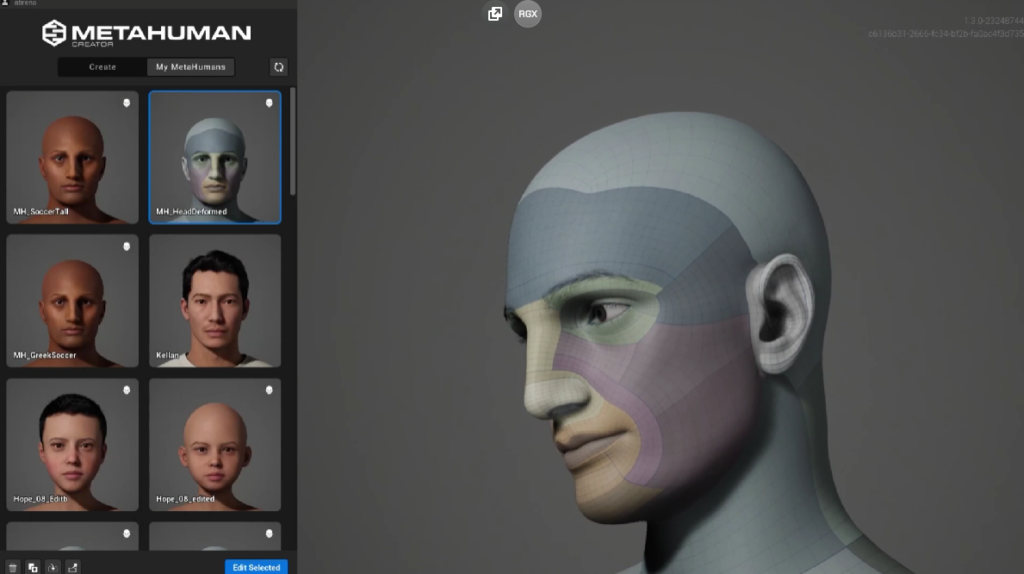This screenshot has width=1024, height=574.
Task: Click the export icon in bottom toolbar
Action: (x=73, y=567)
